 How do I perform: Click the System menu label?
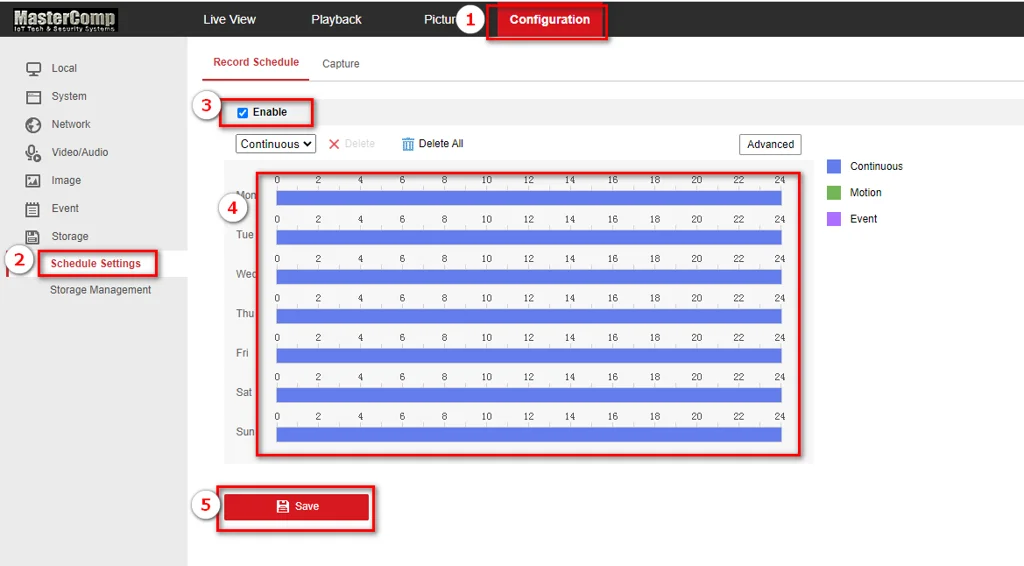coord(69,97)
